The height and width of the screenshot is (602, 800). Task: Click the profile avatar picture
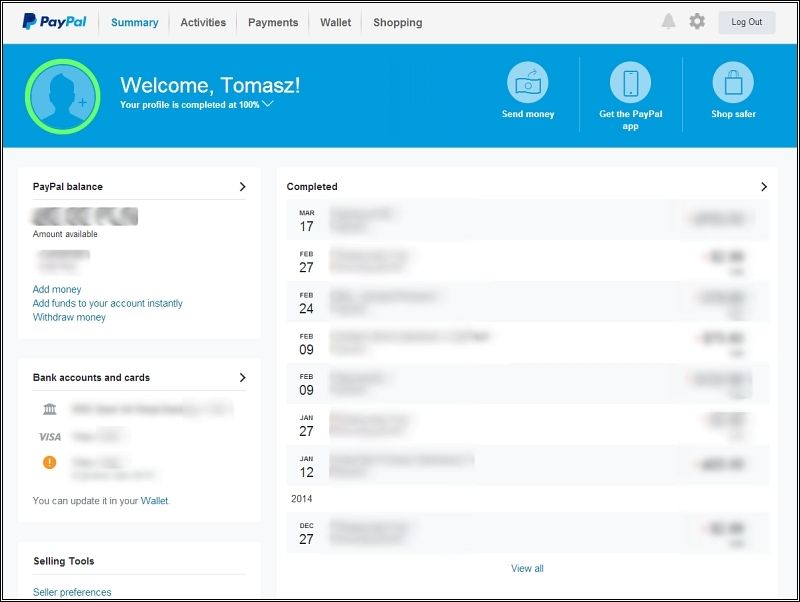[x=63, y=96]
